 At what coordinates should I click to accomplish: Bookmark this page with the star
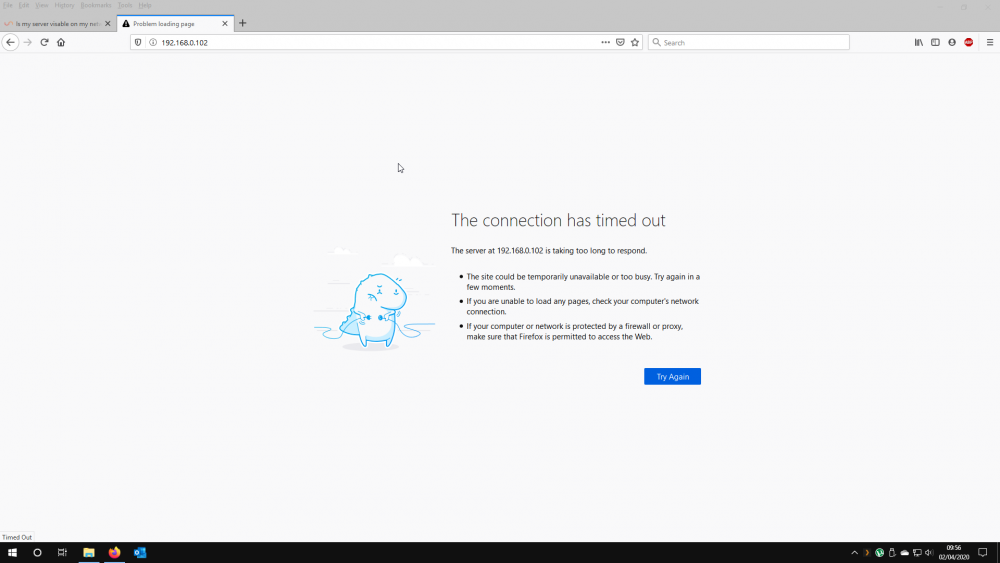click(x=635, y=42)
